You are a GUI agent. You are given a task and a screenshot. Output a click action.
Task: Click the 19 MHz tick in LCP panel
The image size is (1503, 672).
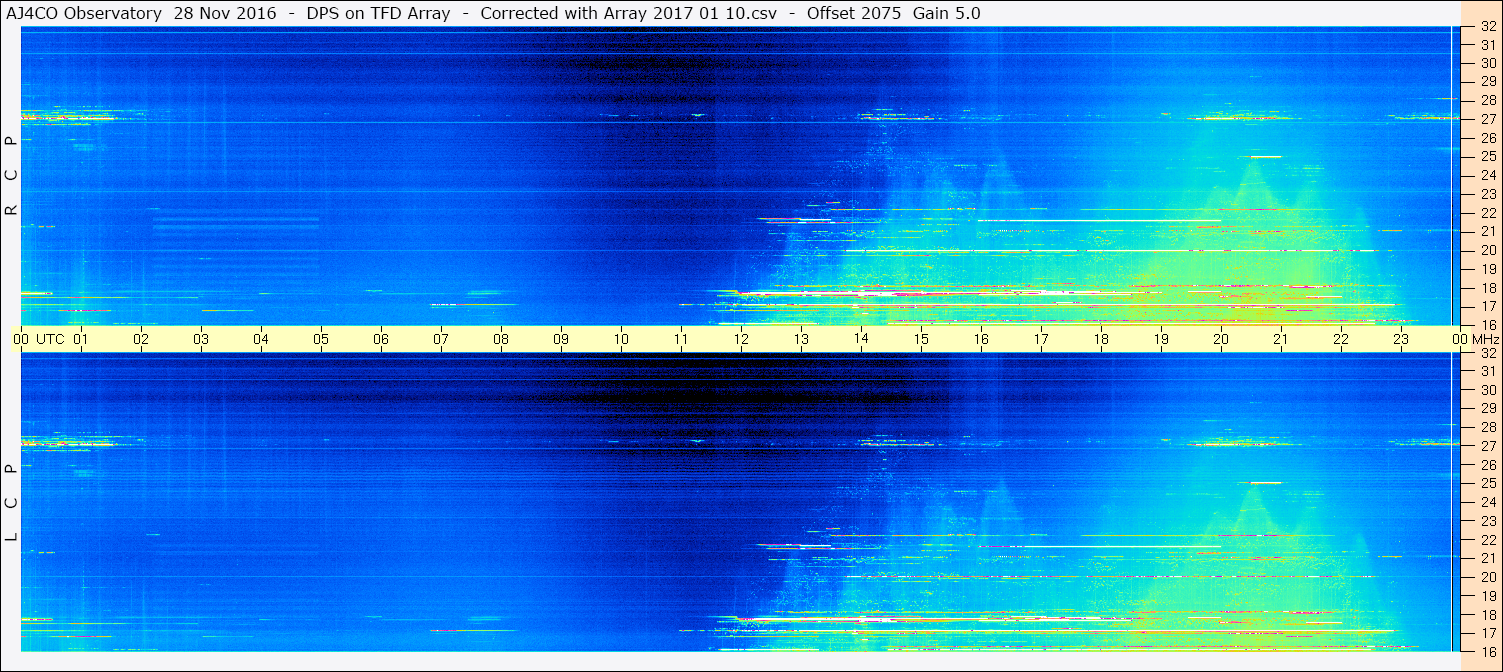tap(1488, 595)
